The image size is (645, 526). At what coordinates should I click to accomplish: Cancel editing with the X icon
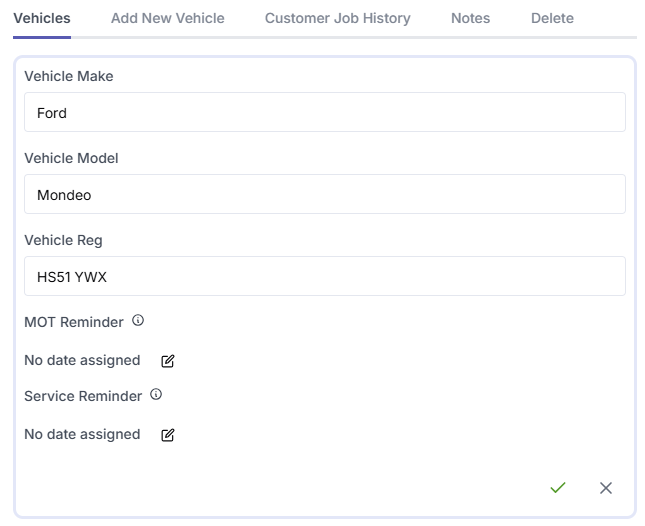pyautogui.click(x=606, y=488)
